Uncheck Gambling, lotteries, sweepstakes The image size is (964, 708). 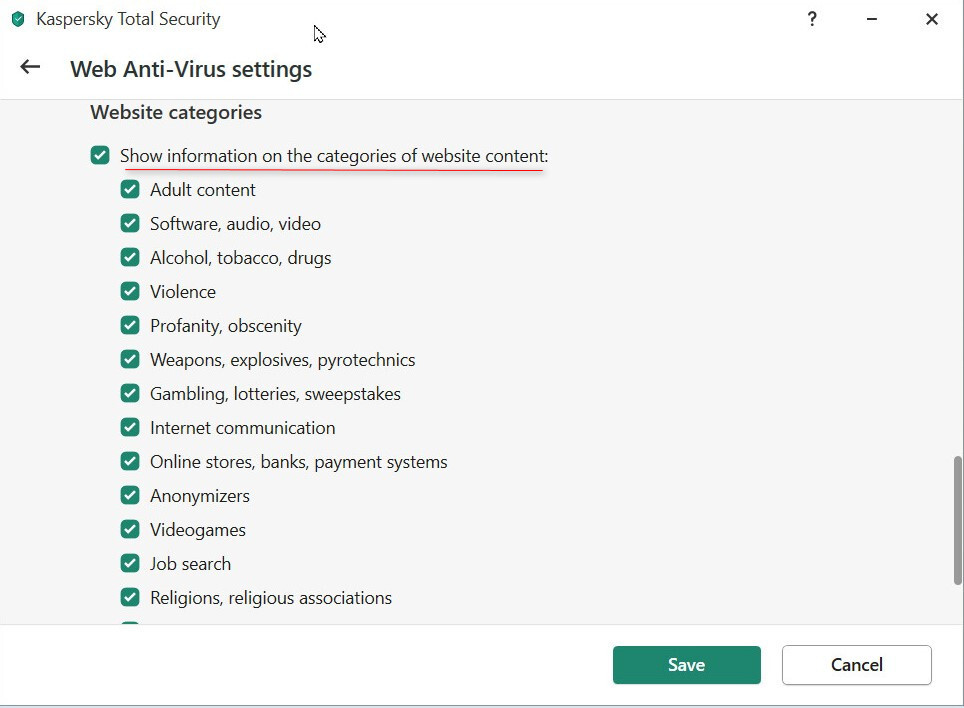coord(130,394)
